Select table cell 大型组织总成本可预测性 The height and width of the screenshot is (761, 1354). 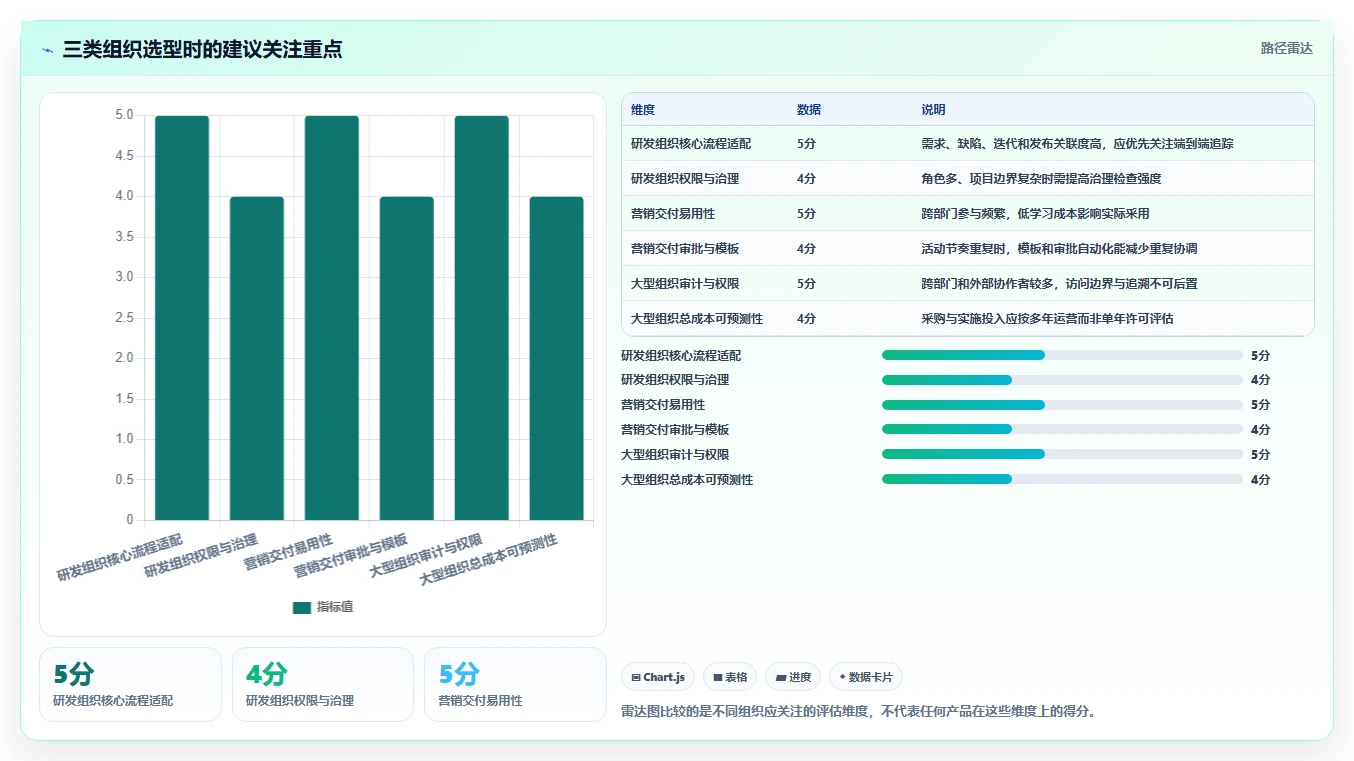697,319
